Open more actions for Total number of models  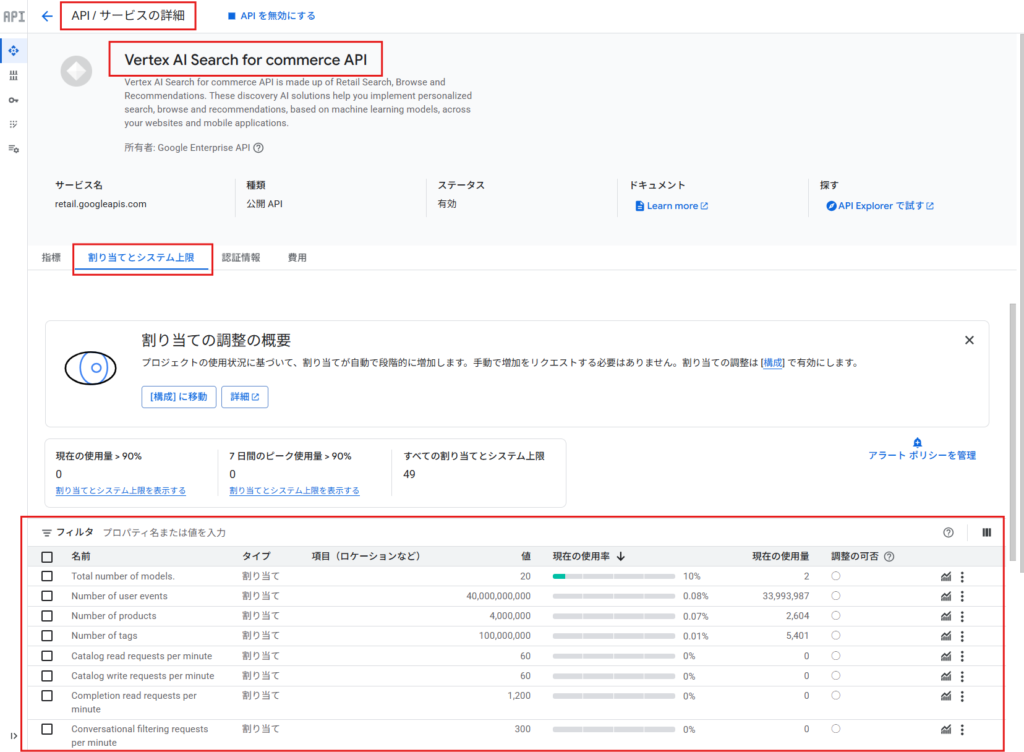[962, 576]
